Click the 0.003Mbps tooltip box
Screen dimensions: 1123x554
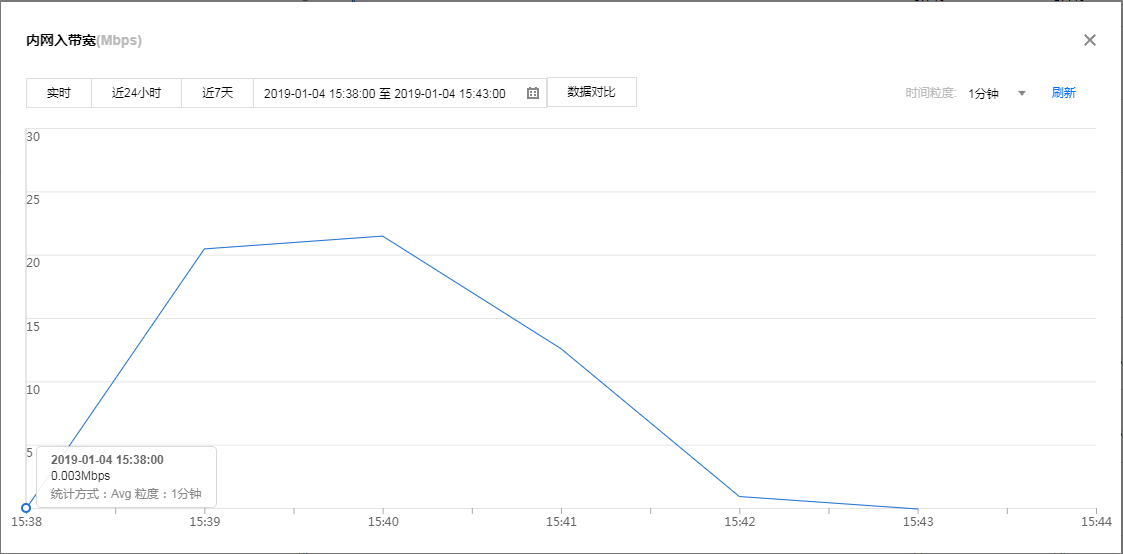tap(126, 476)
